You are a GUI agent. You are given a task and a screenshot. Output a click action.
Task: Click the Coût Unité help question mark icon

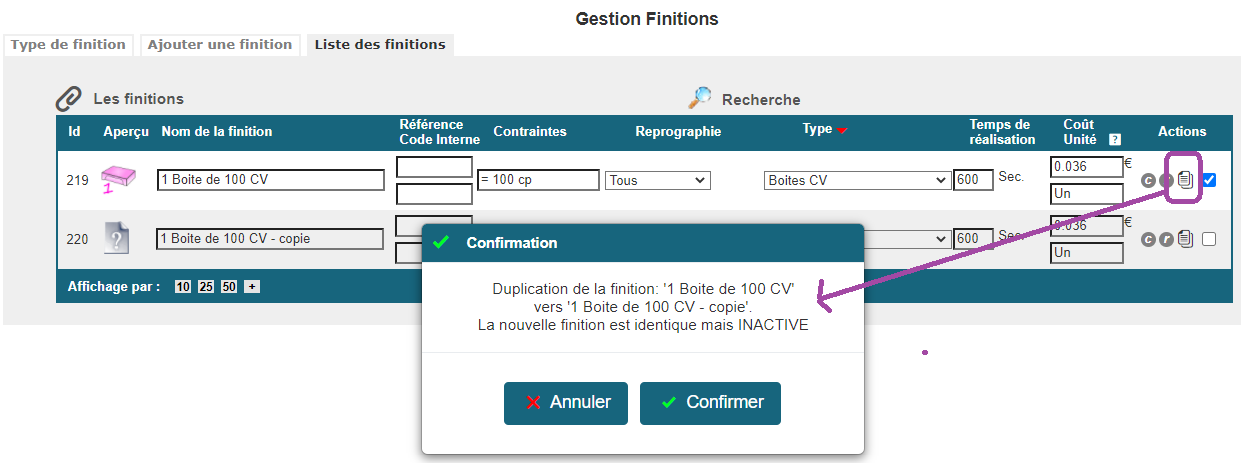[1115, 140]
